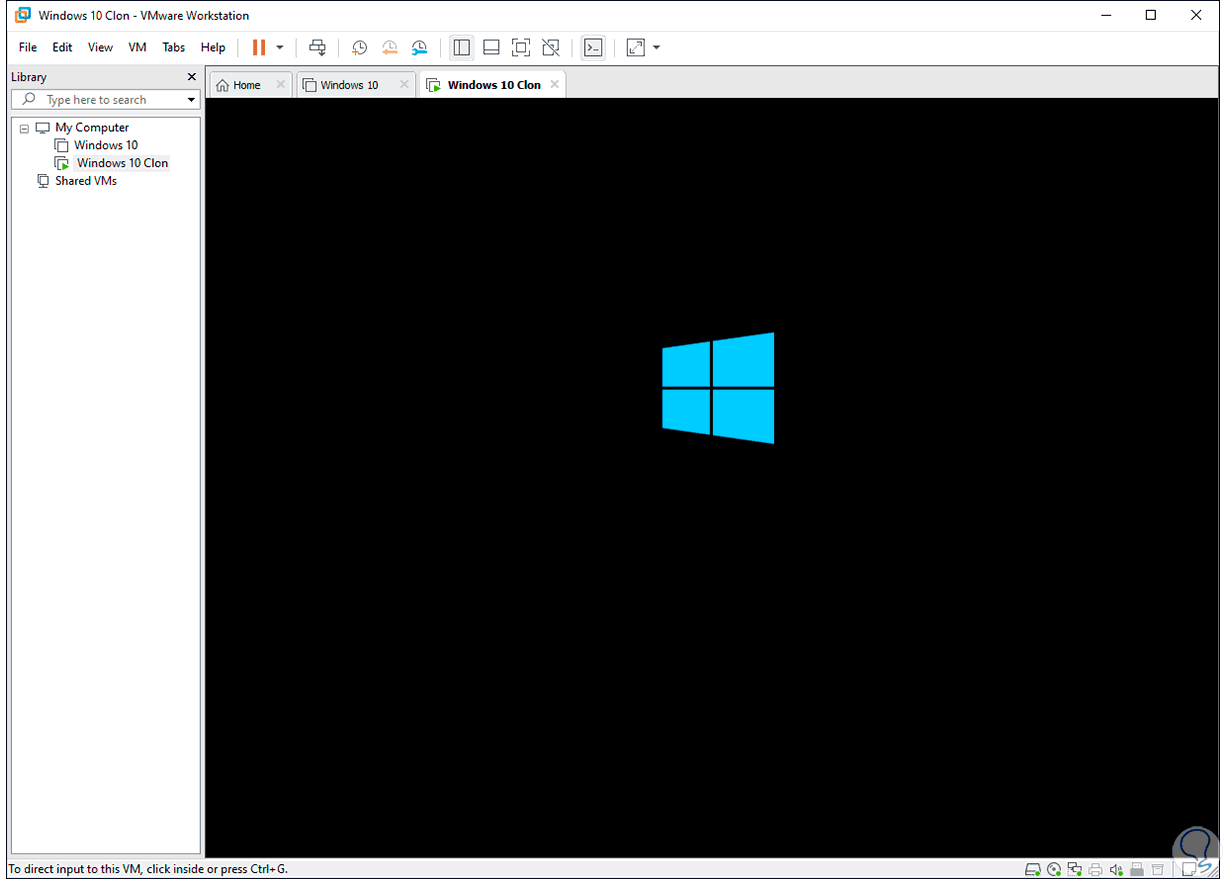
Task: Click the stretch guest display icon
Action: 636,47
